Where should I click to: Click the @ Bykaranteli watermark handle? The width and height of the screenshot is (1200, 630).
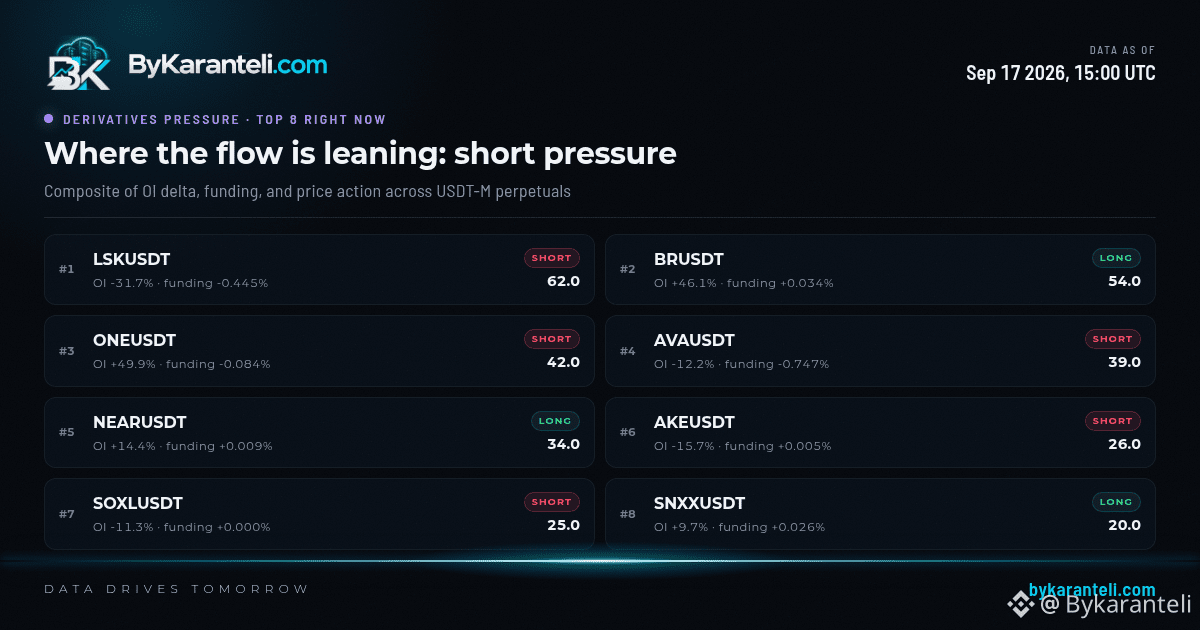pyautogui.click(x=1115, y=604)
